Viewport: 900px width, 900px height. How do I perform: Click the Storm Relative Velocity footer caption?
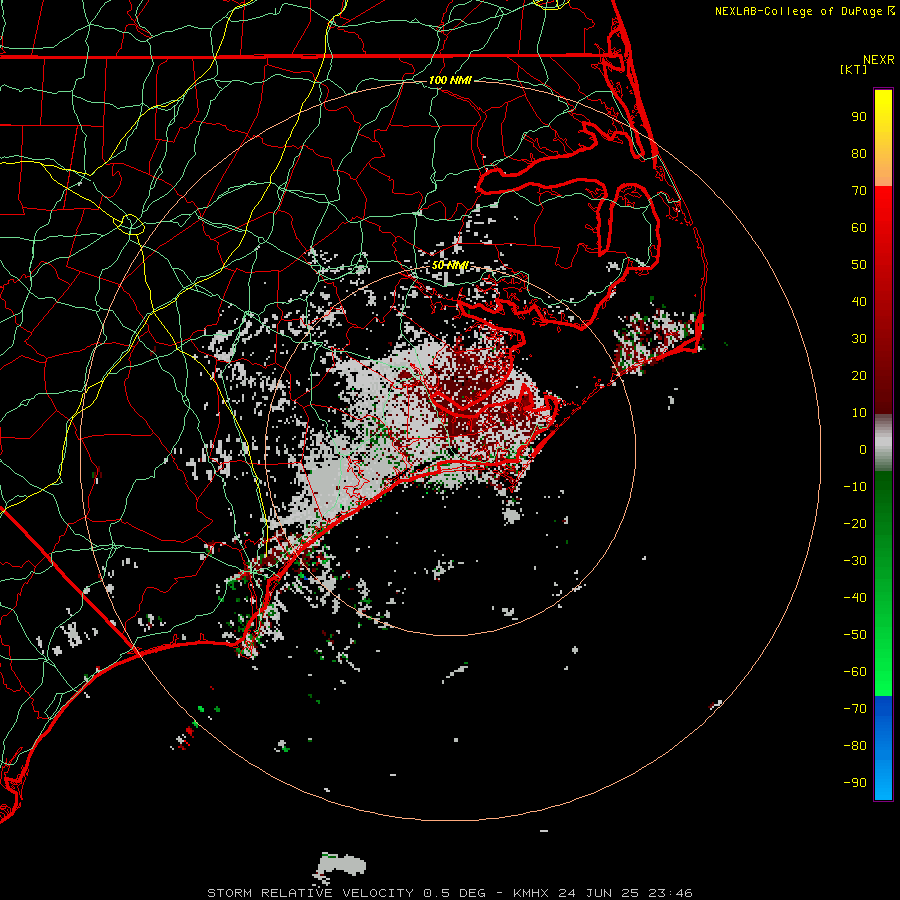coord(450,893)
